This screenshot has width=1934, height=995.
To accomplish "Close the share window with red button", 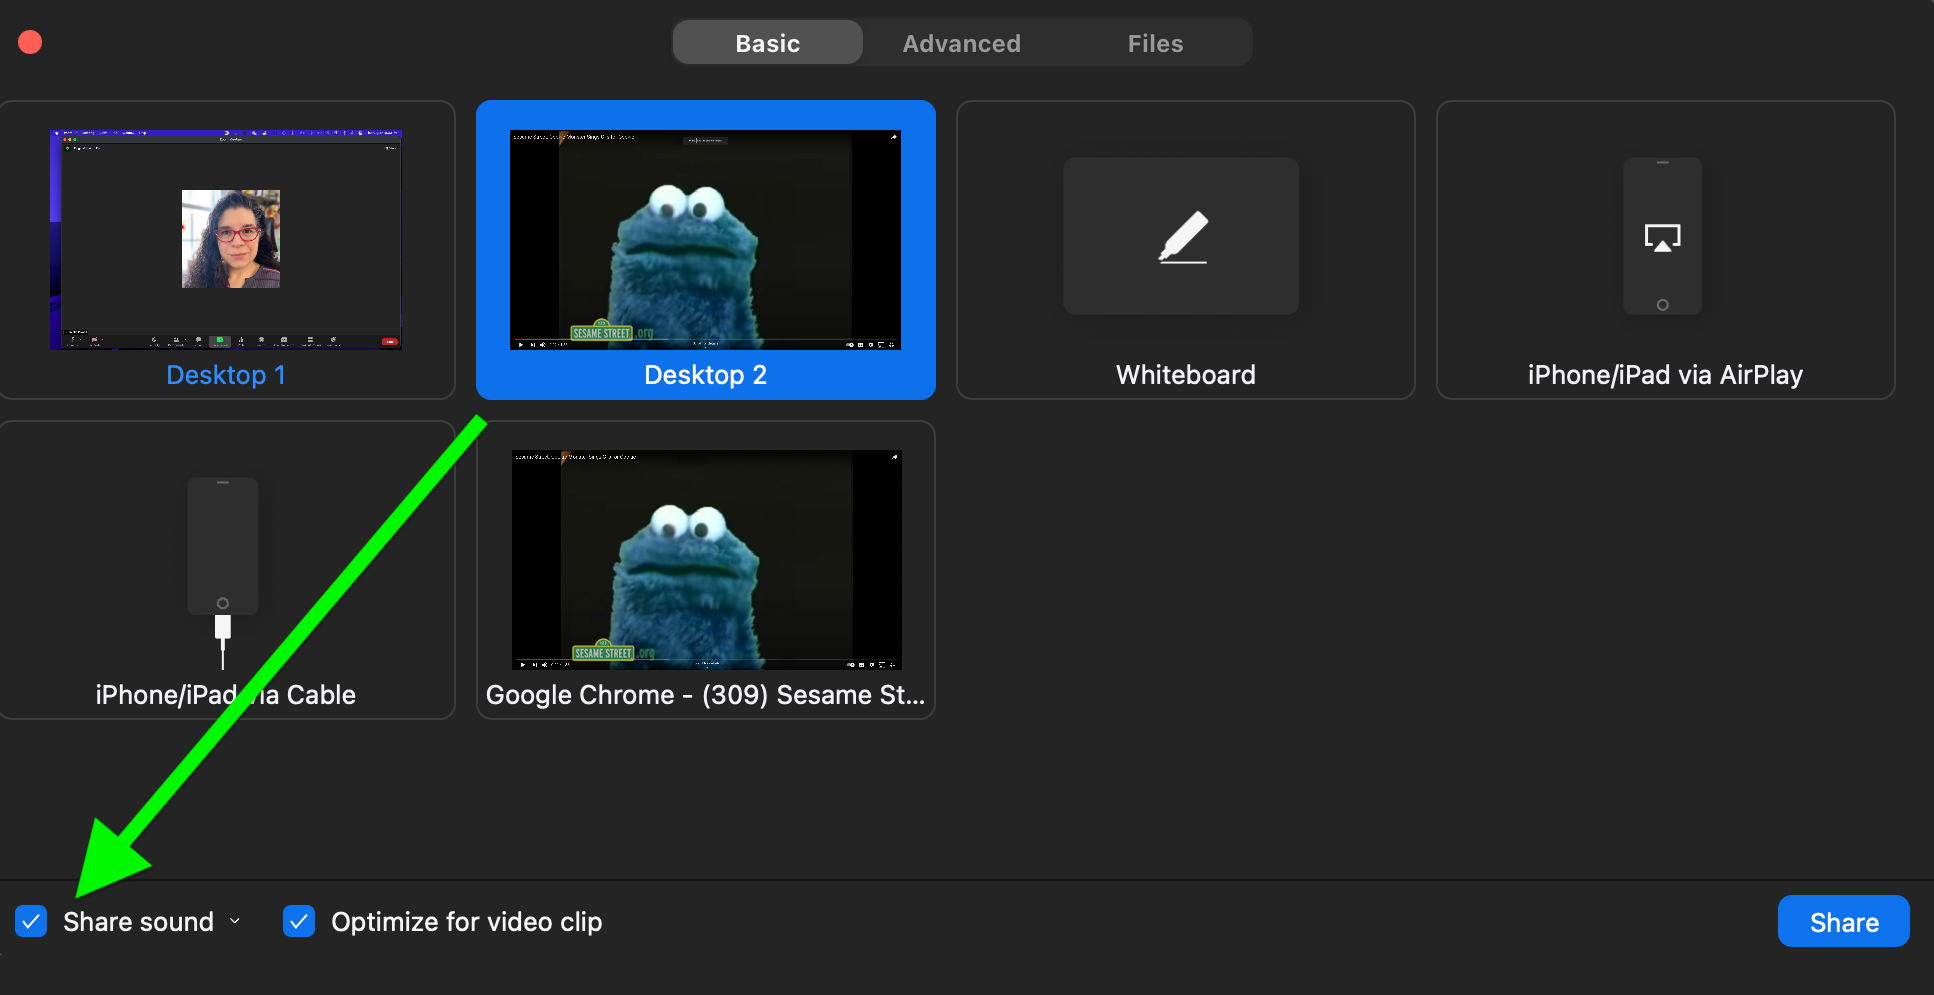I will (x=30, y=42).
